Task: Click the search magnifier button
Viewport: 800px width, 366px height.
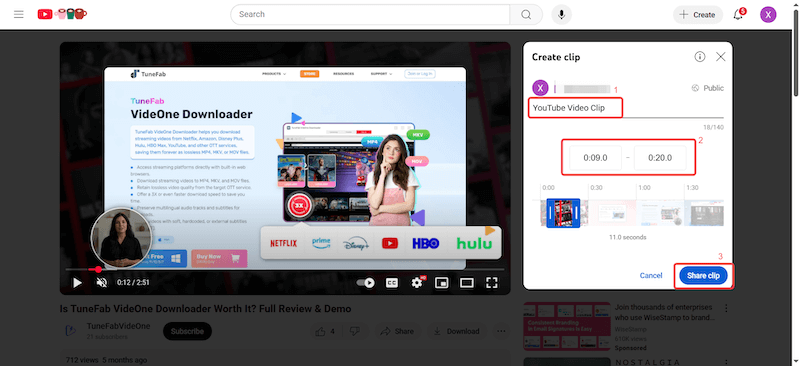Action: [526, 14]
